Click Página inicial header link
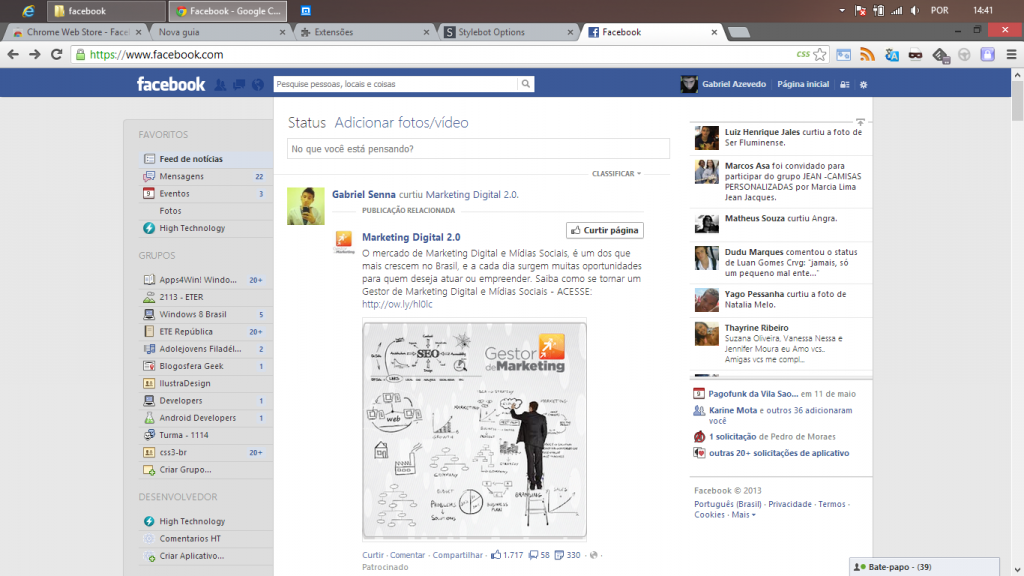The image size is (1024, 576). [x=803, y=84]
